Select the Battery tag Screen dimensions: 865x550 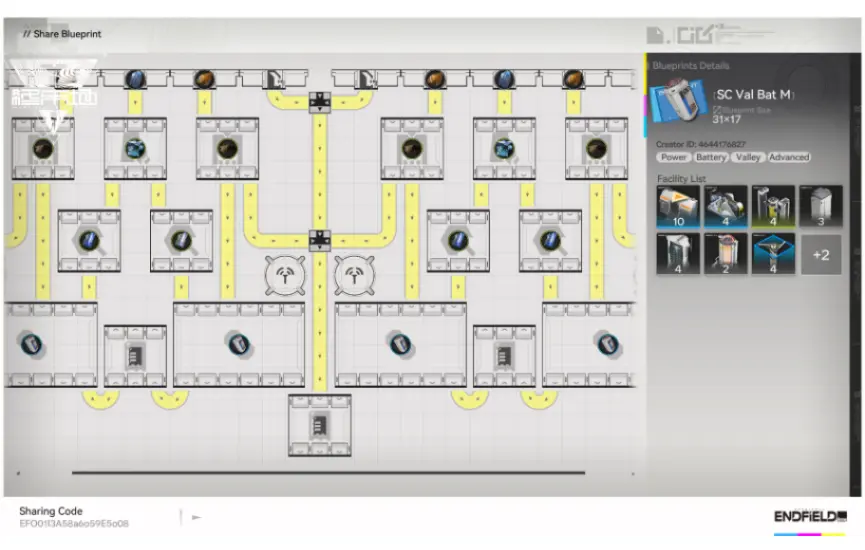pos(710,157)
